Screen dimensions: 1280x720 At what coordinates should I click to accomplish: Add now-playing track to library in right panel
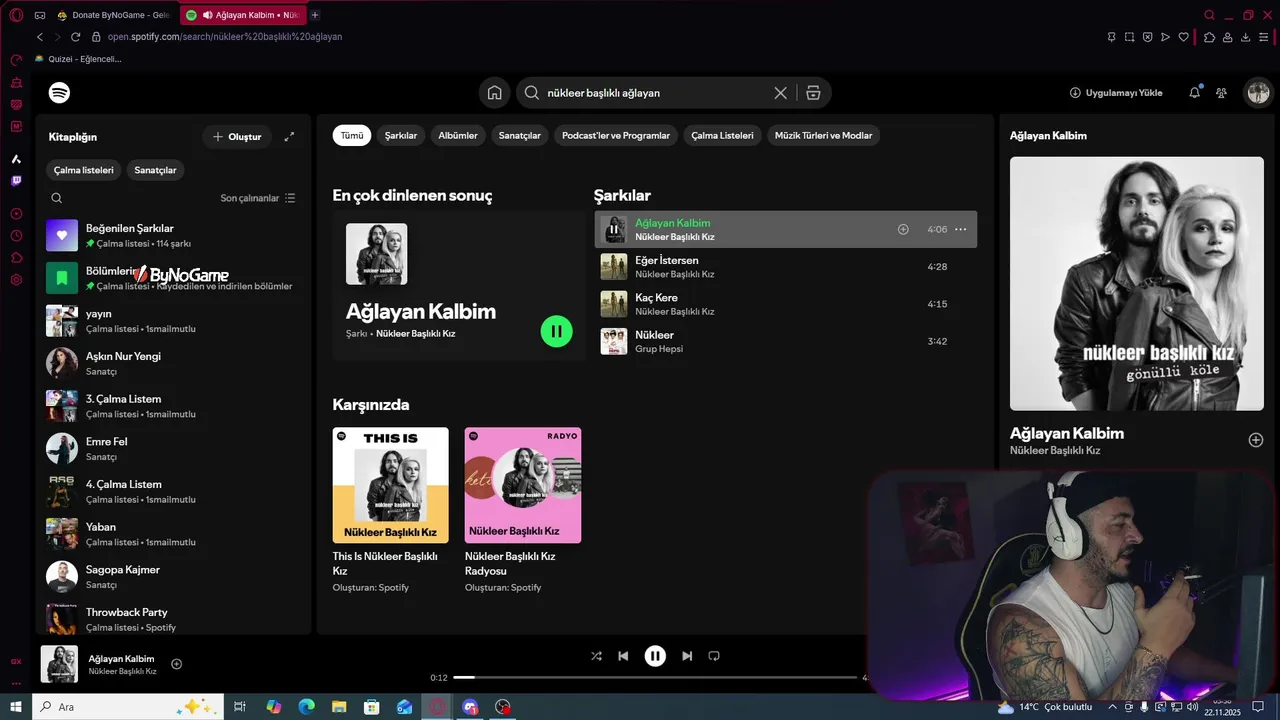point(1256,440)
